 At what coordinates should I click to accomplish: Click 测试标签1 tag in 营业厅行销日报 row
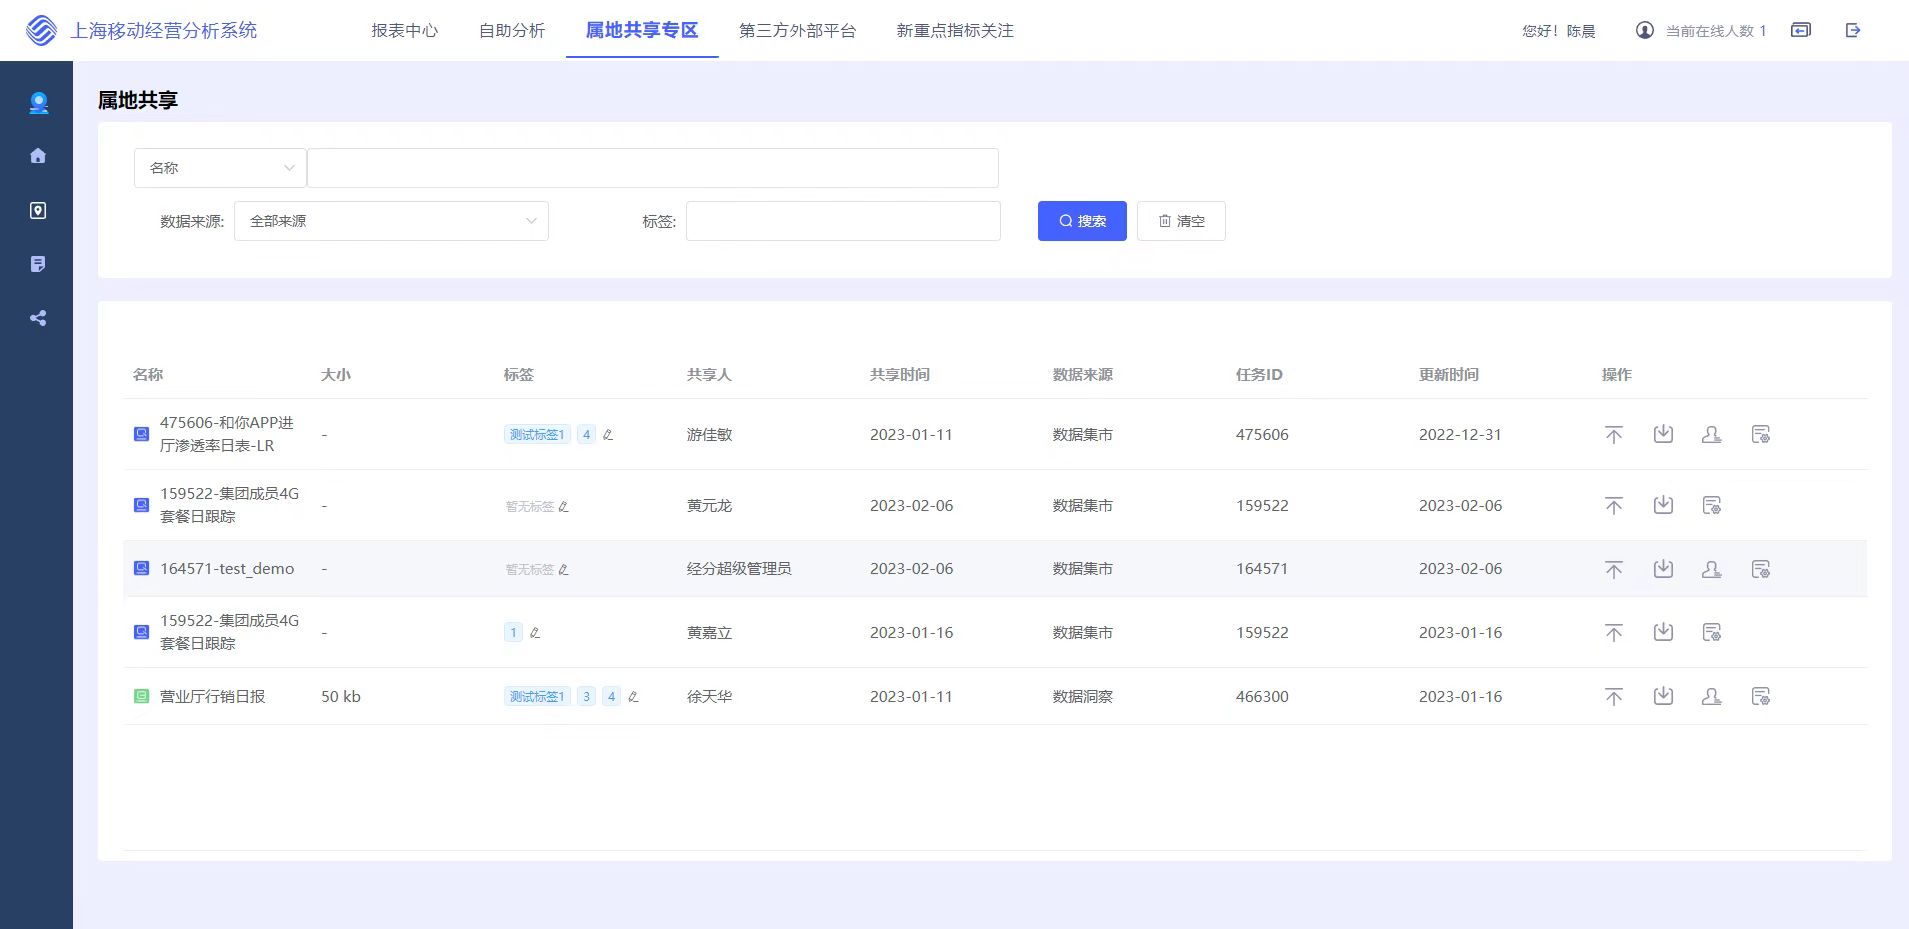coord(537,697)
